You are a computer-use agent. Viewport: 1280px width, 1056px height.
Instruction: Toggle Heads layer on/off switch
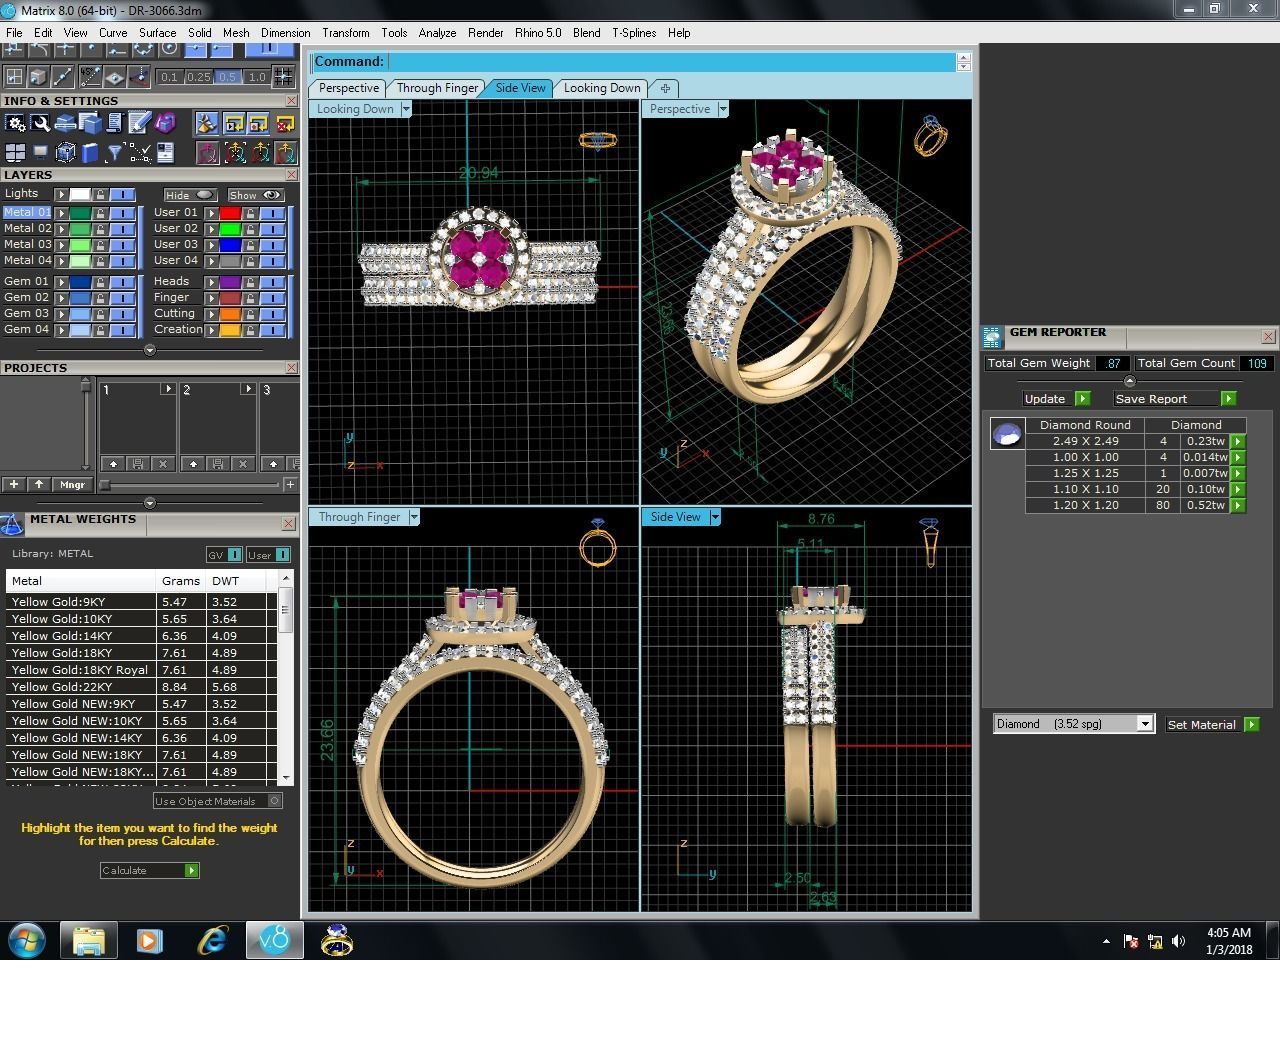(x=273, y=282)
